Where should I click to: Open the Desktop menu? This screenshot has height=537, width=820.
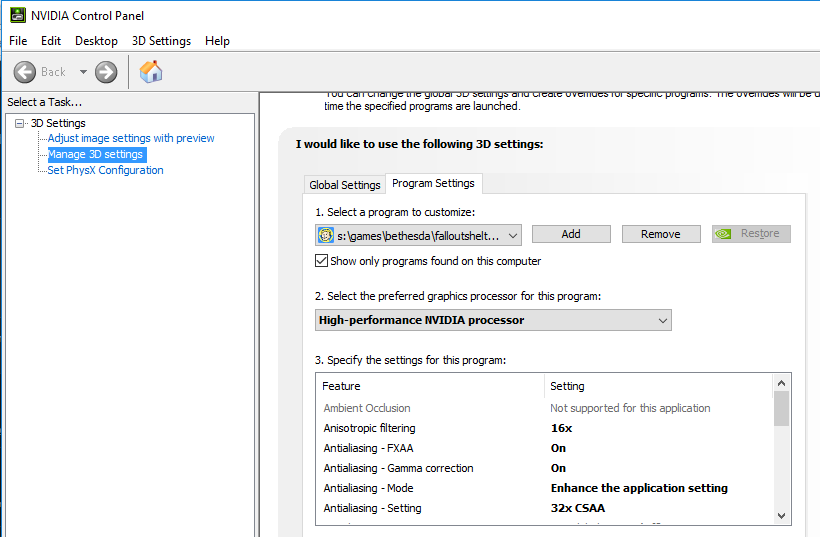coord(96,41)
